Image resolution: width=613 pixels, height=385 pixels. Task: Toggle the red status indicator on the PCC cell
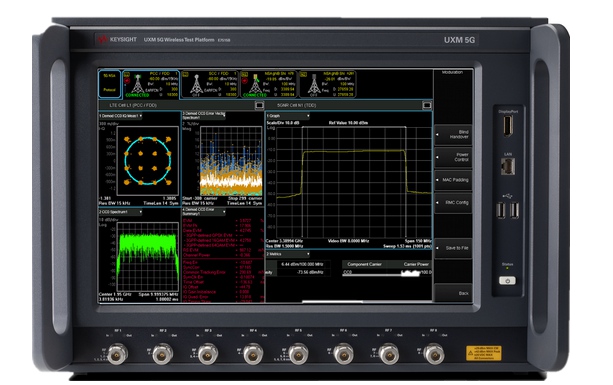click(x=127, y=81)
